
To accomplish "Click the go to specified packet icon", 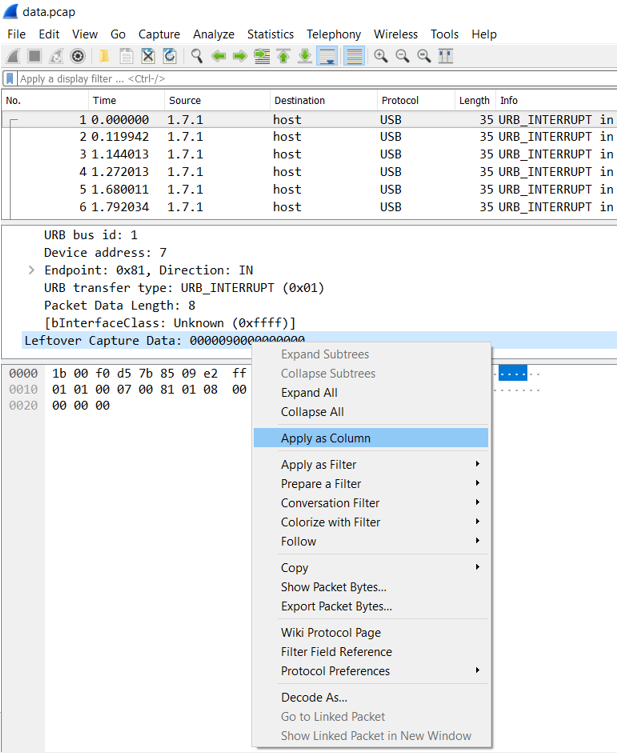I will click(262, 56).
